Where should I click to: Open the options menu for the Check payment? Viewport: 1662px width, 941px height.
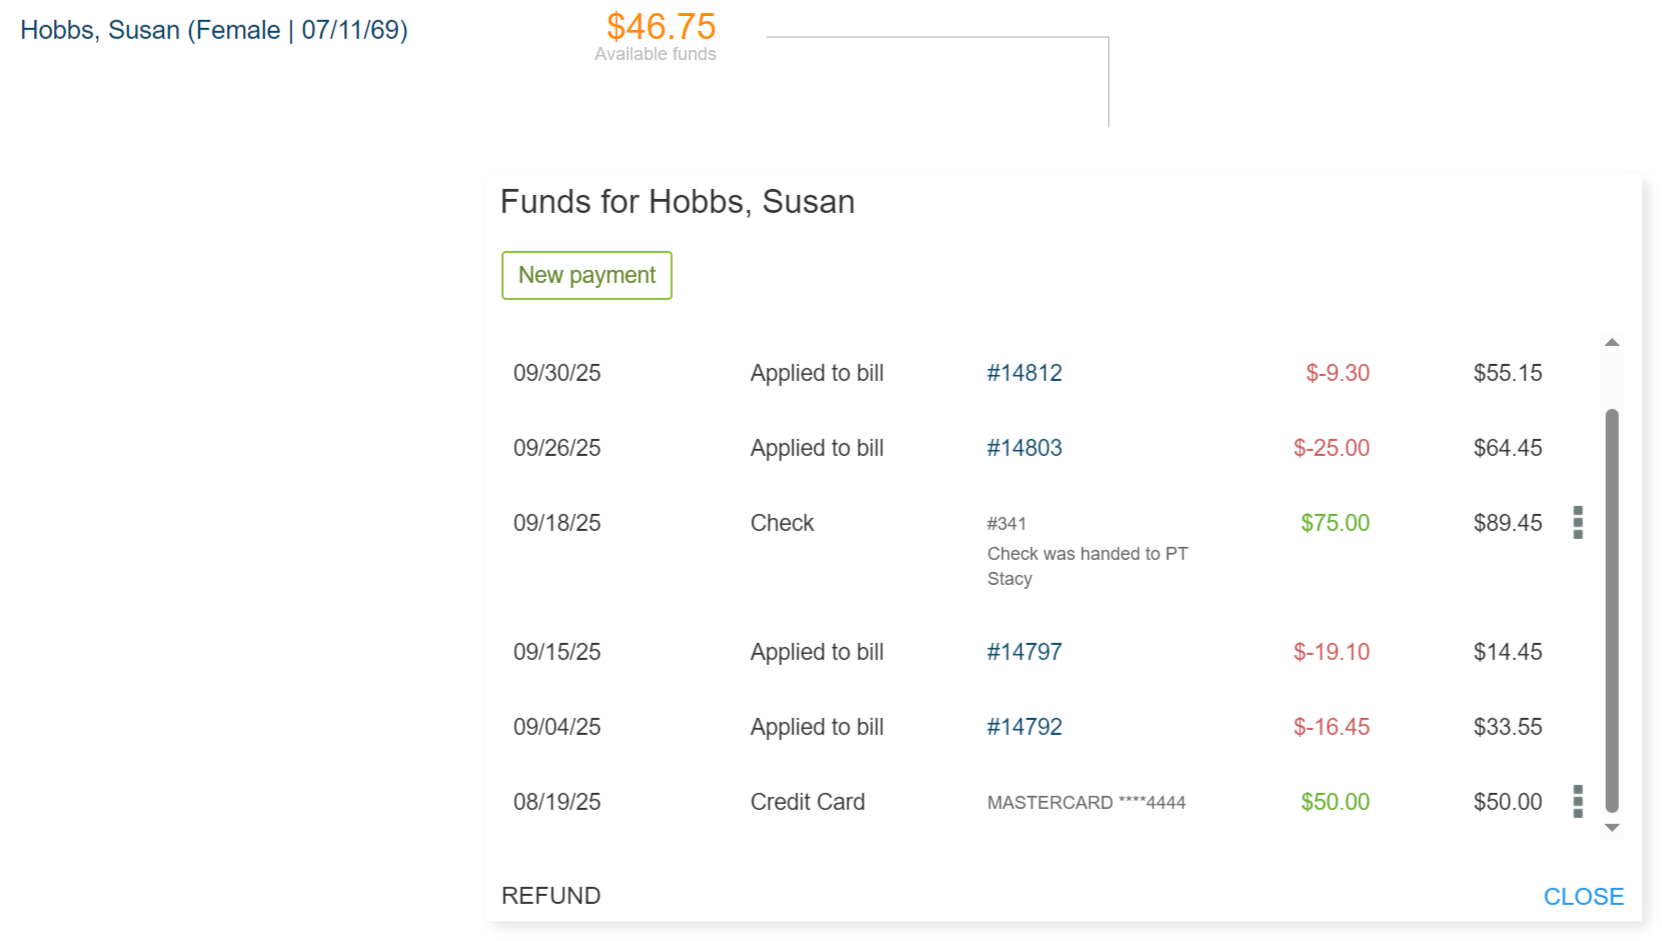pyautogui.click(x=1578, y=522)
